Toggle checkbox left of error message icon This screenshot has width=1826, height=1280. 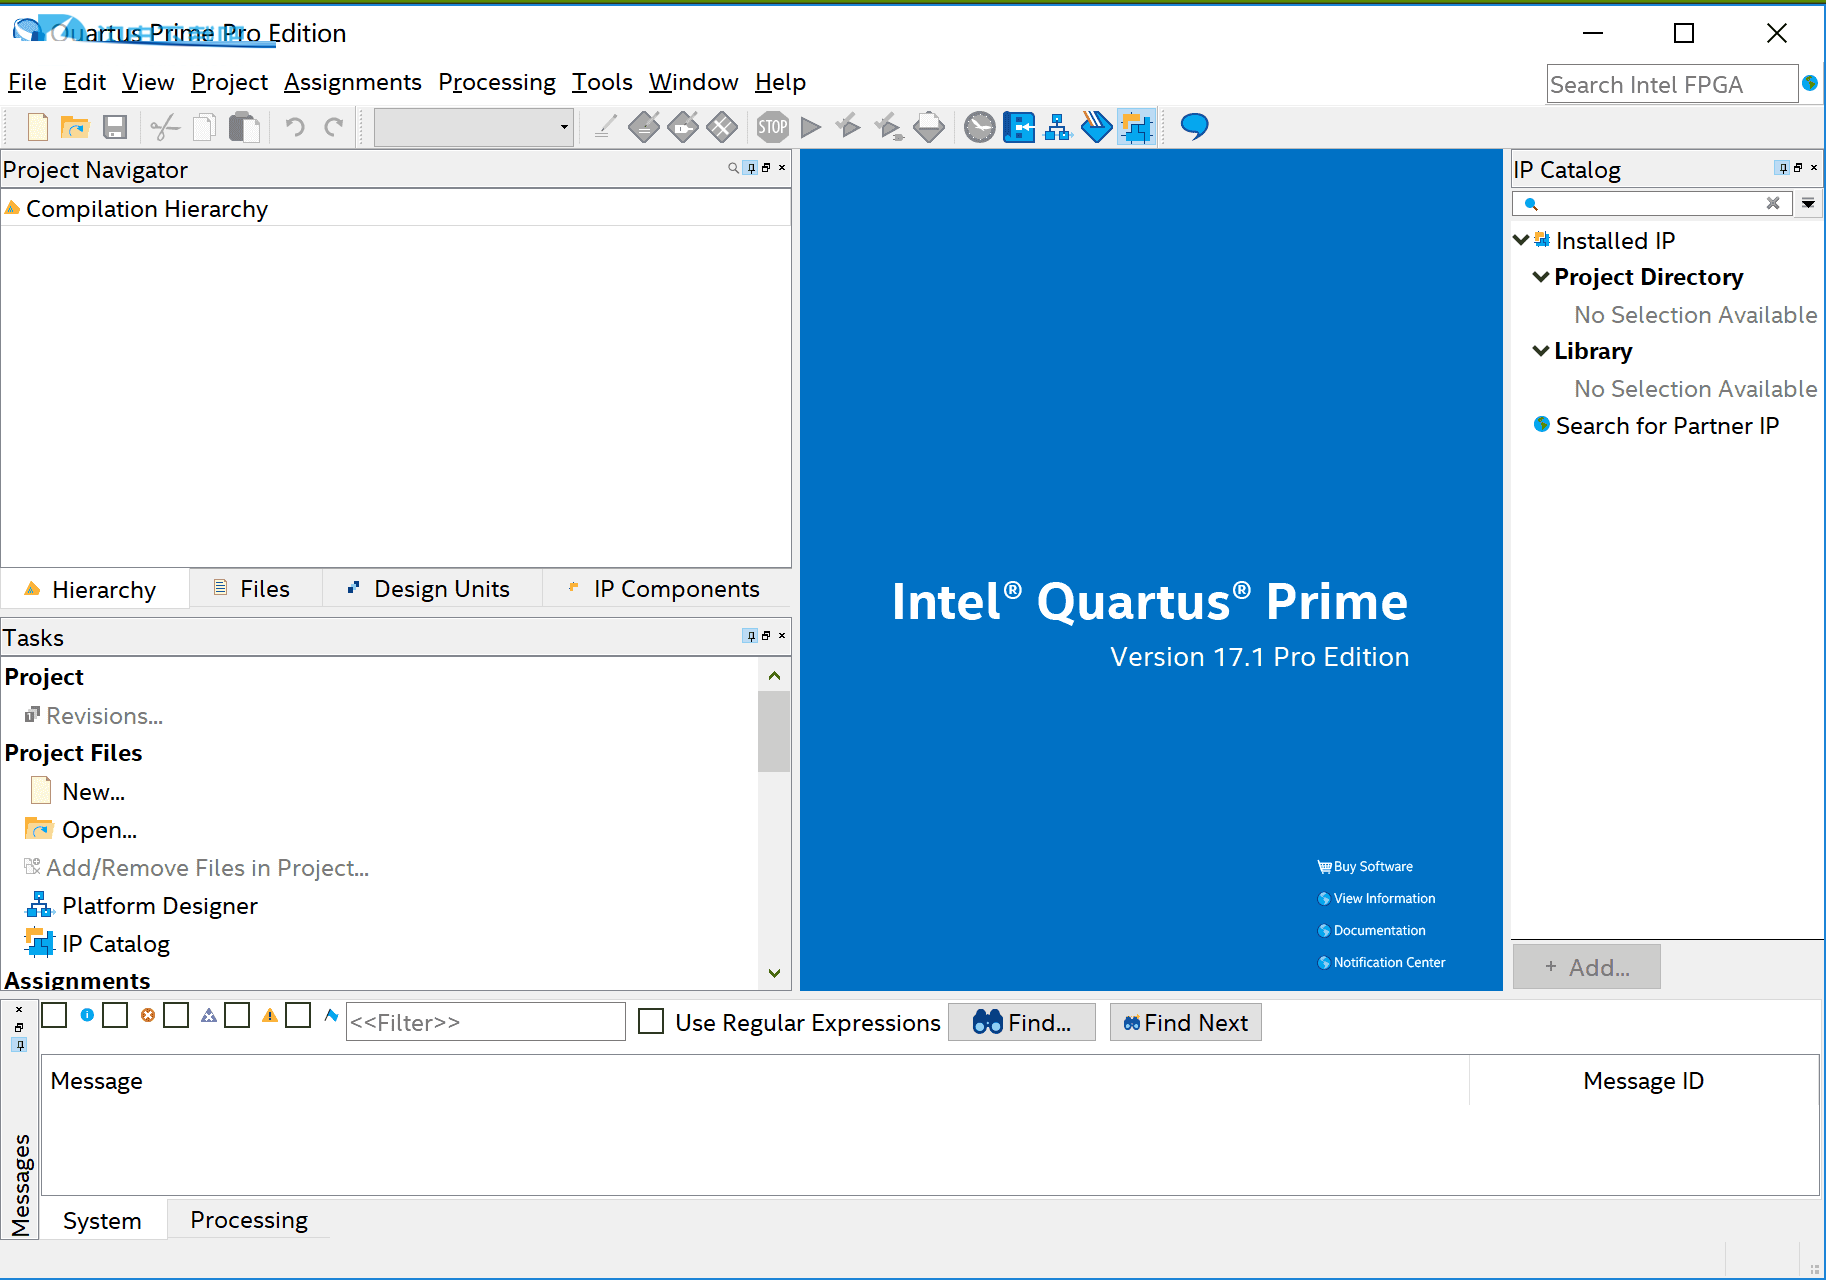(116, 1016)
